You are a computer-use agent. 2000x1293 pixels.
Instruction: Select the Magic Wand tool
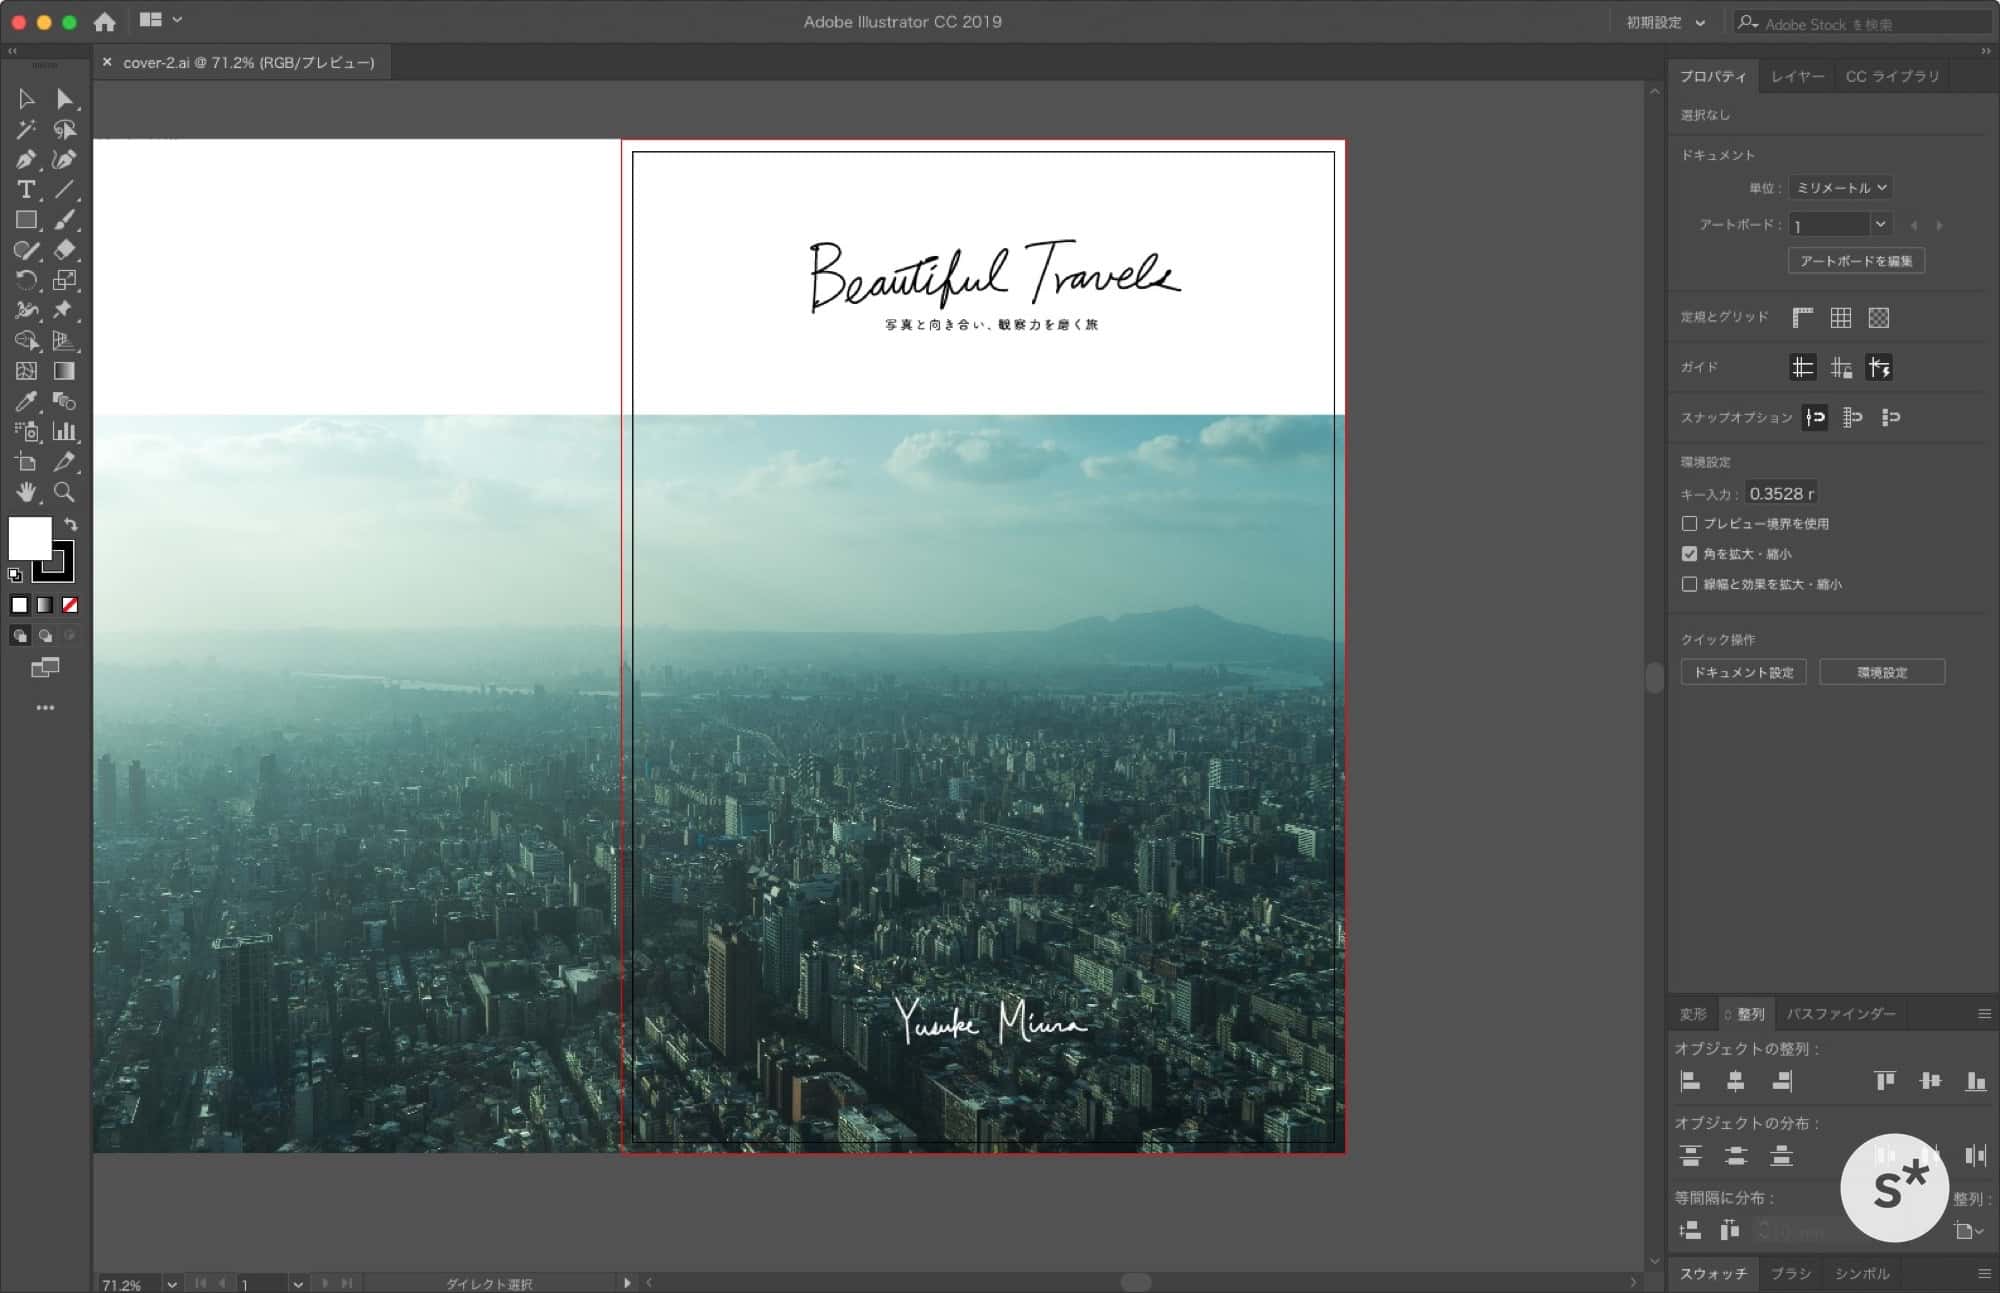point(26,129)
